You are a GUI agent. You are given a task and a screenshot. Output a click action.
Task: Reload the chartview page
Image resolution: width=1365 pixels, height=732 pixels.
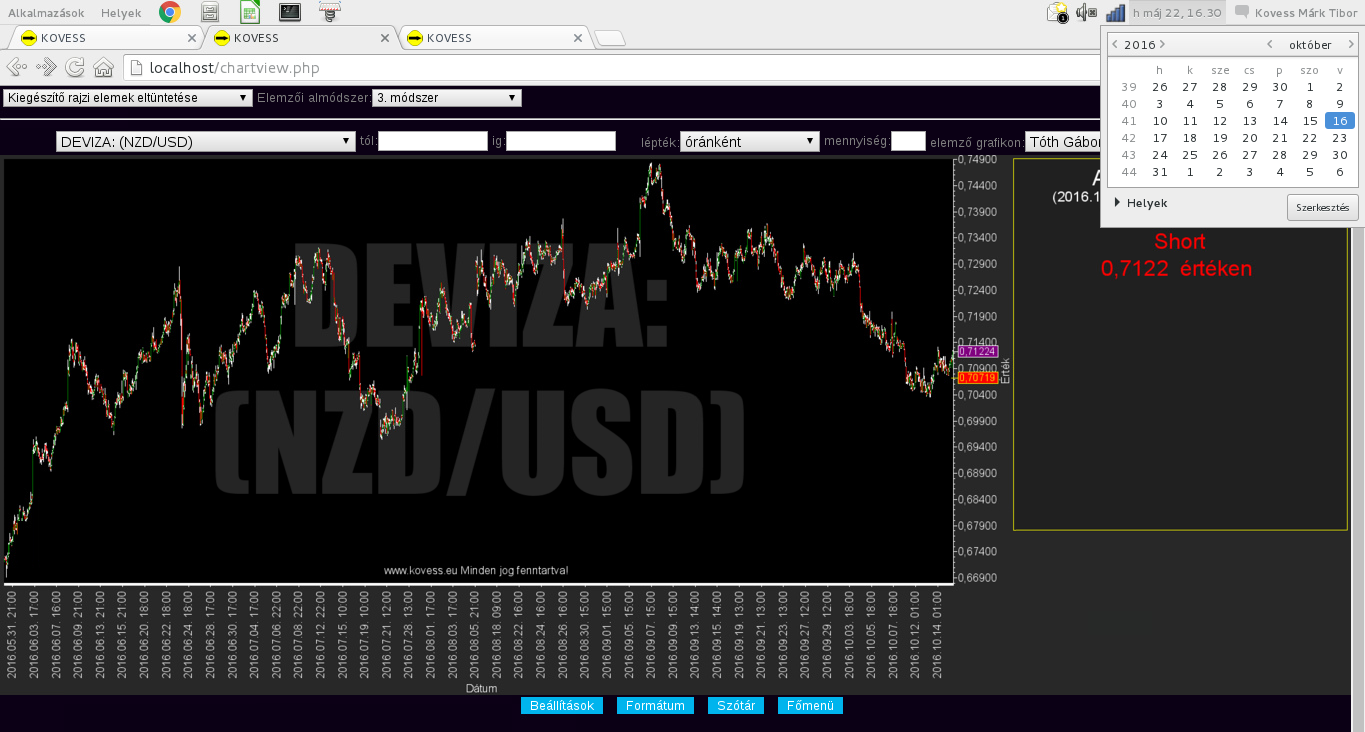75,67
